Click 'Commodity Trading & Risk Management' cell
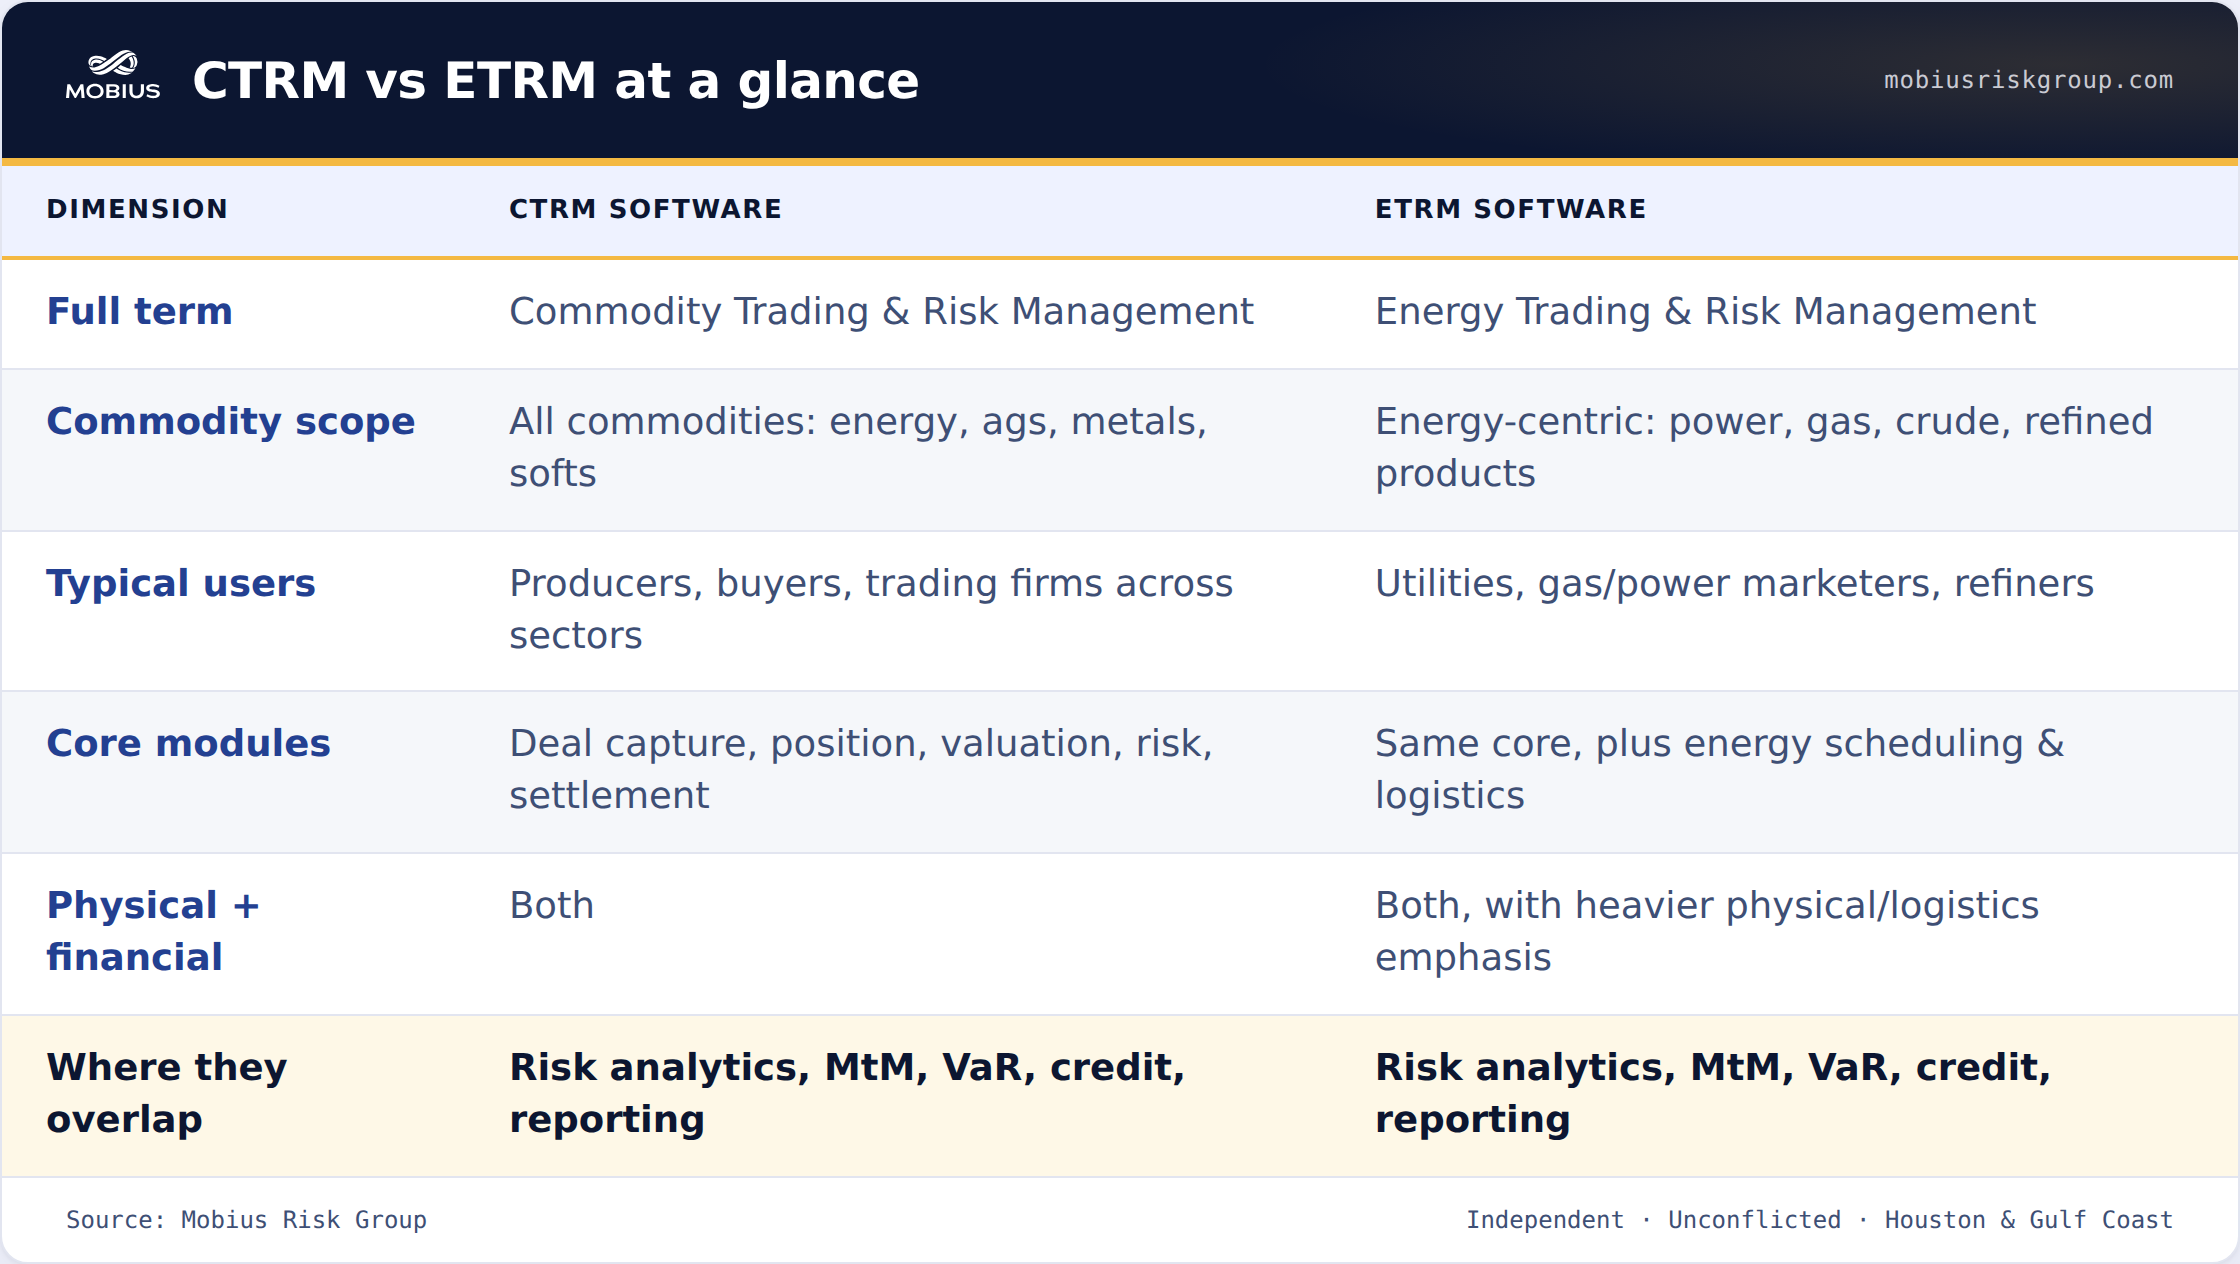The image size is (2240, 1264). click(881, 311)
